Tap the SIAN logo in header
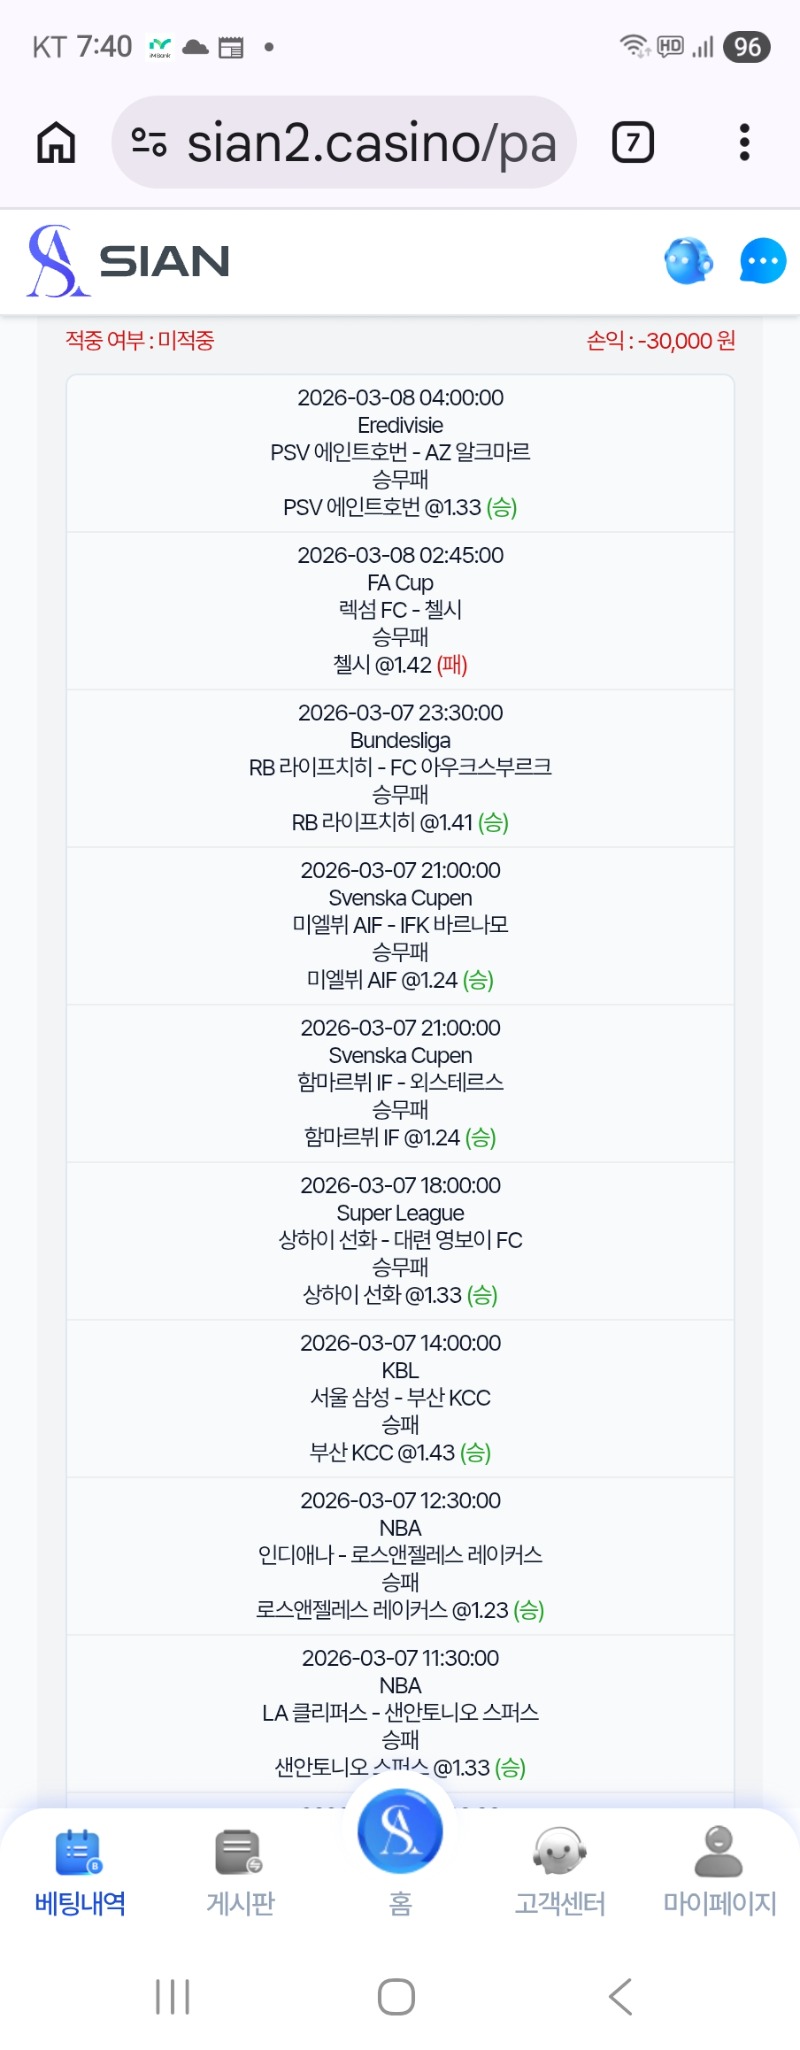The width and height of the screenshot is (800, 2050). tap(130, 261)
